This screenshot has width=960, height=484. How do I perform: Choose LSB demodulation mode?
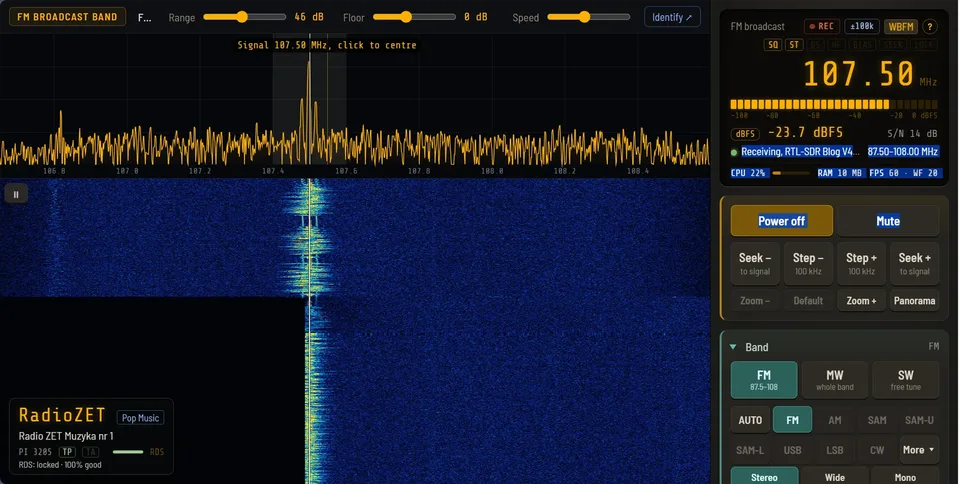pyautogui.click(x=834, y=450)
